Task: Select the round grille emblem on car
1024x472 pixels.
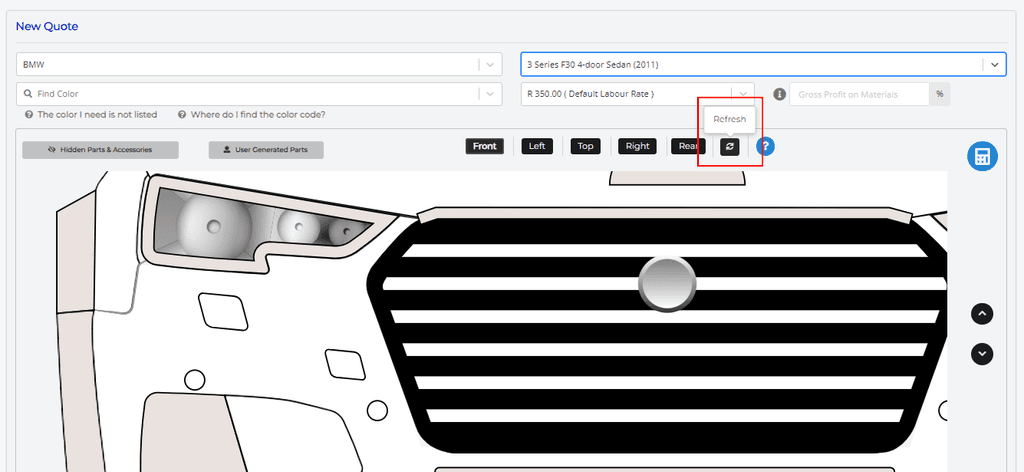Action: pos(667,281)
